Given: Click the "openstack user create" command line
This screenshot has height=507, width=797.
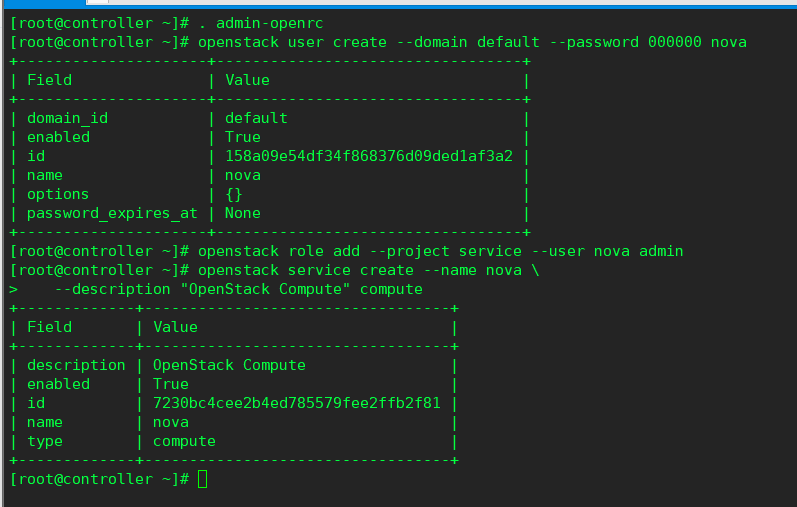Looking at the screenshot, I should pyautogui.click(x=472, y=42).
